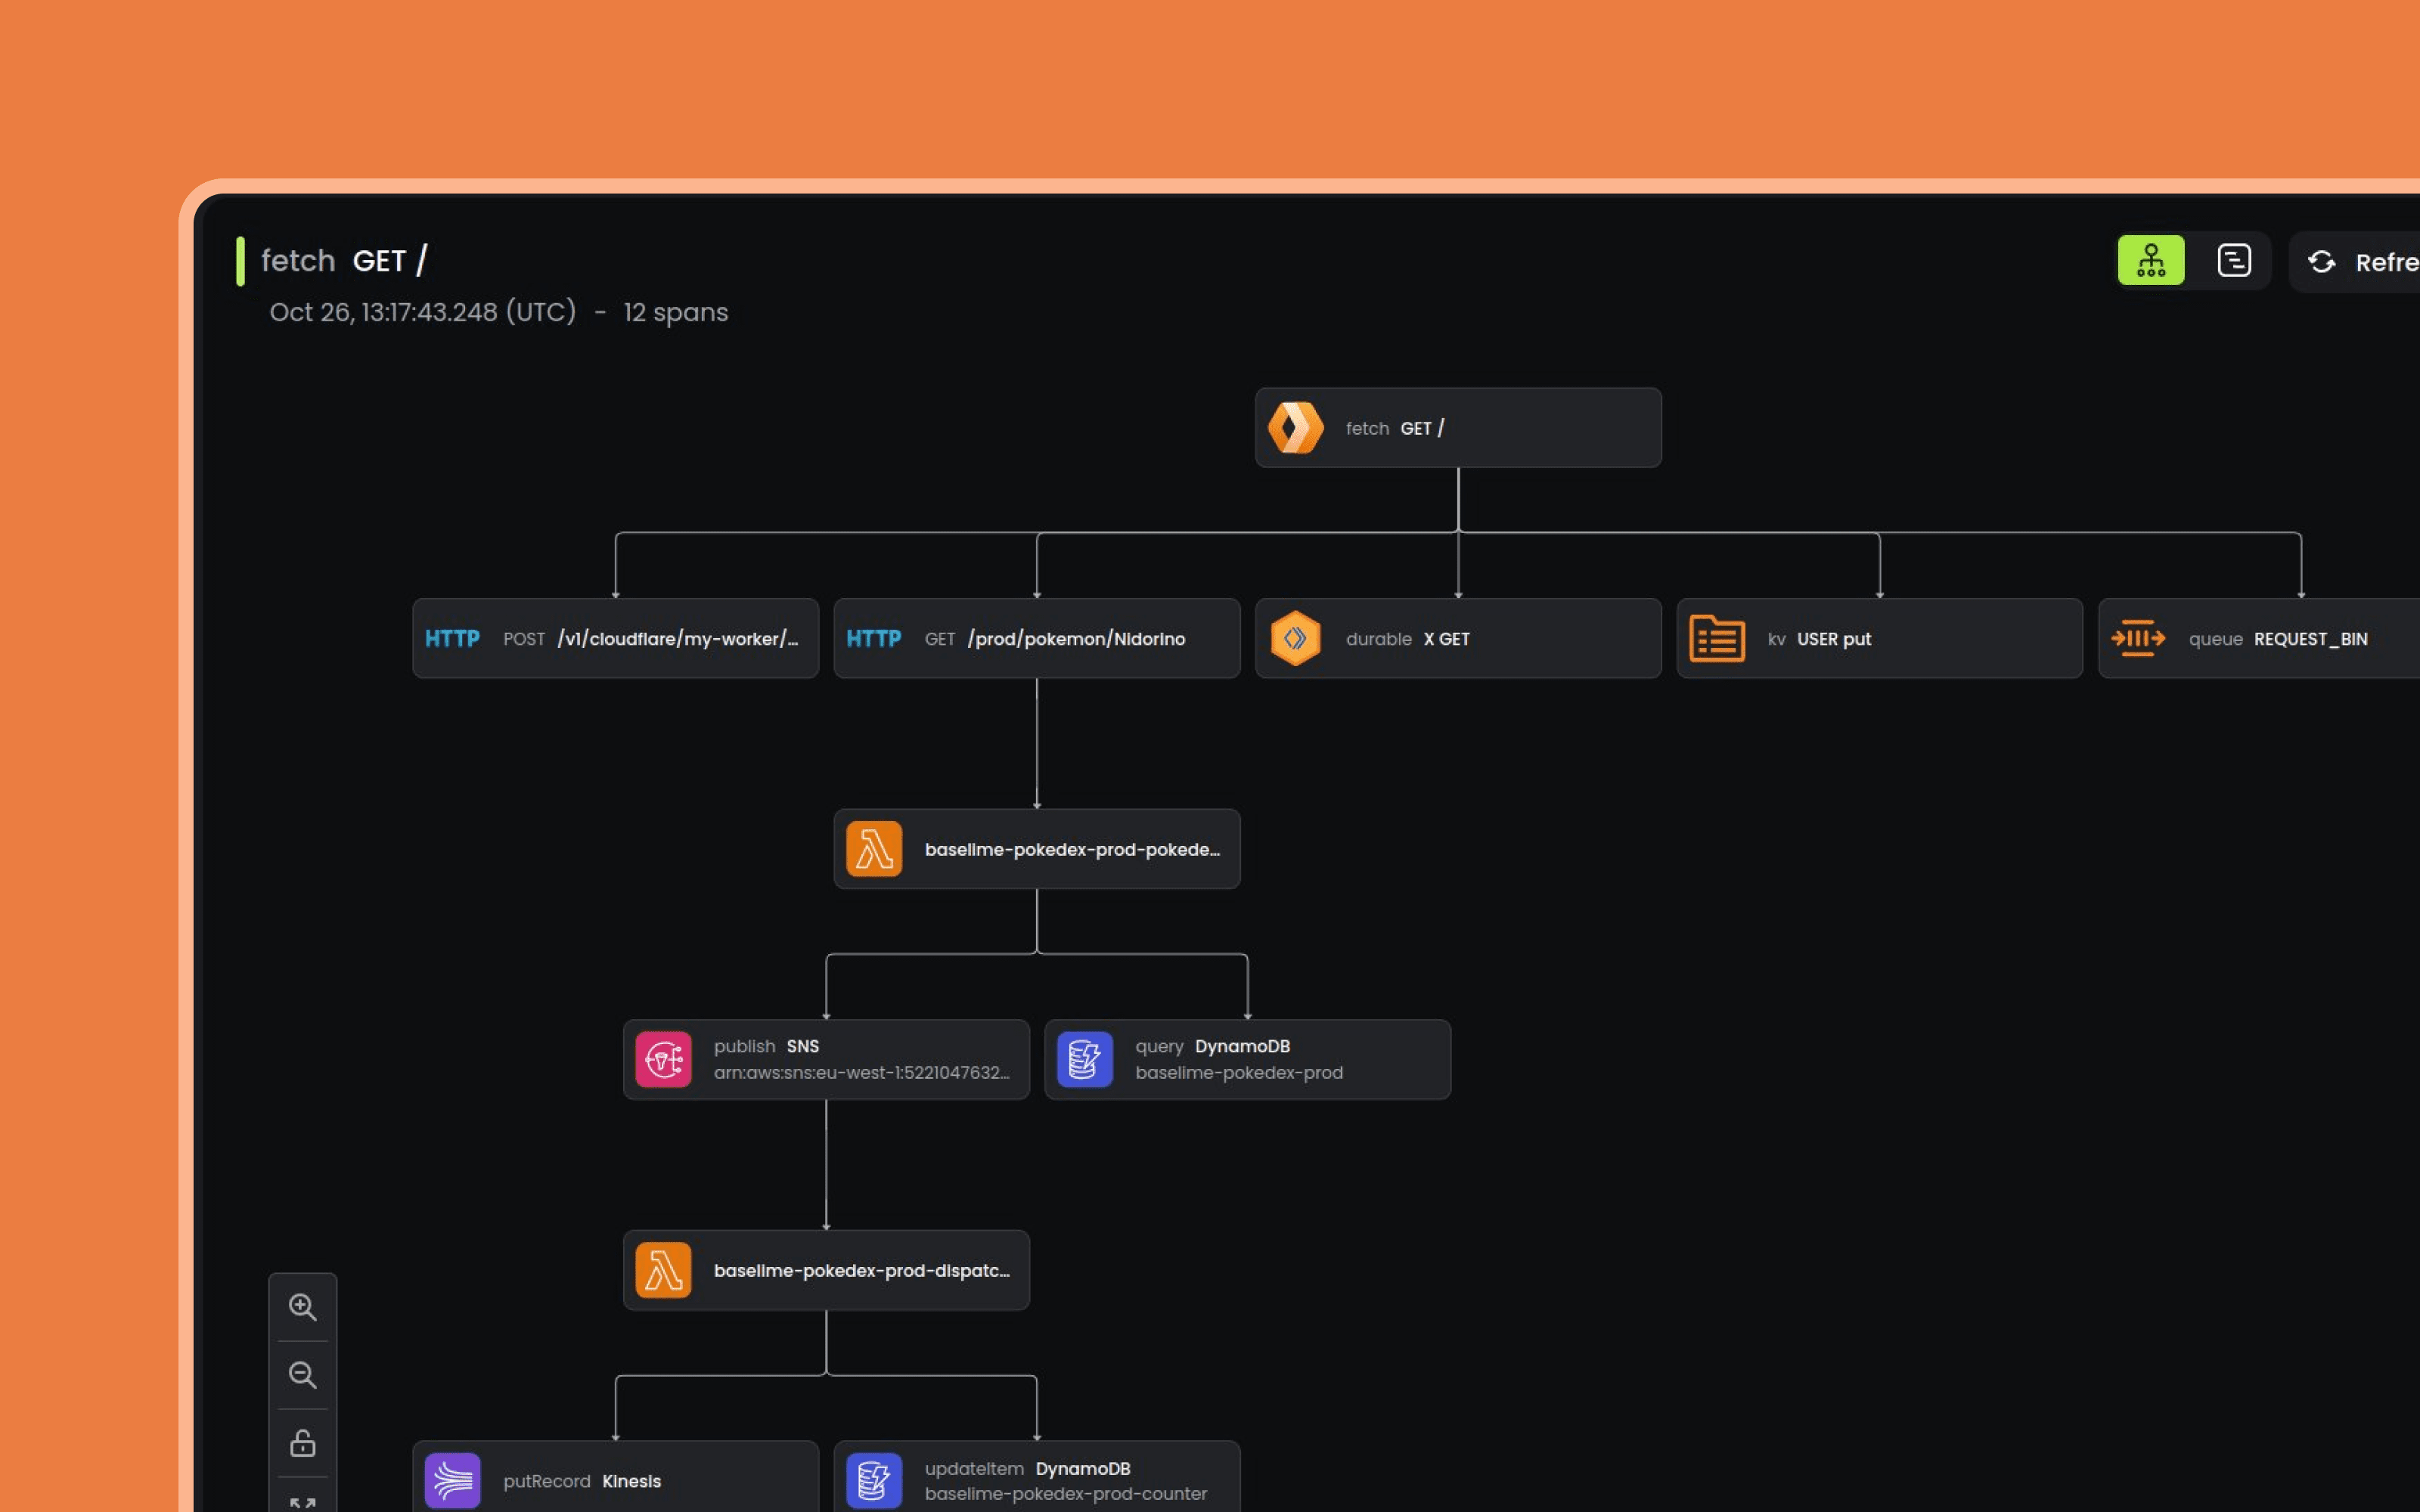Screen dimensions: 2420x1512
Task: Switch to the trace map tree view
Action: pyautogui.click(x=2150, y=261)
